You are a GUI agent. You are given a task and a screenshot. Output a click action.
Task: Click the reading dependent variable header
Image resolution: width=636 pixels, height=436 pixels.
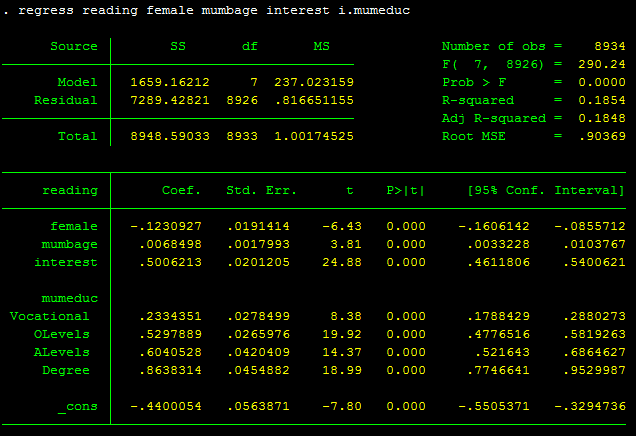point(70,190)
